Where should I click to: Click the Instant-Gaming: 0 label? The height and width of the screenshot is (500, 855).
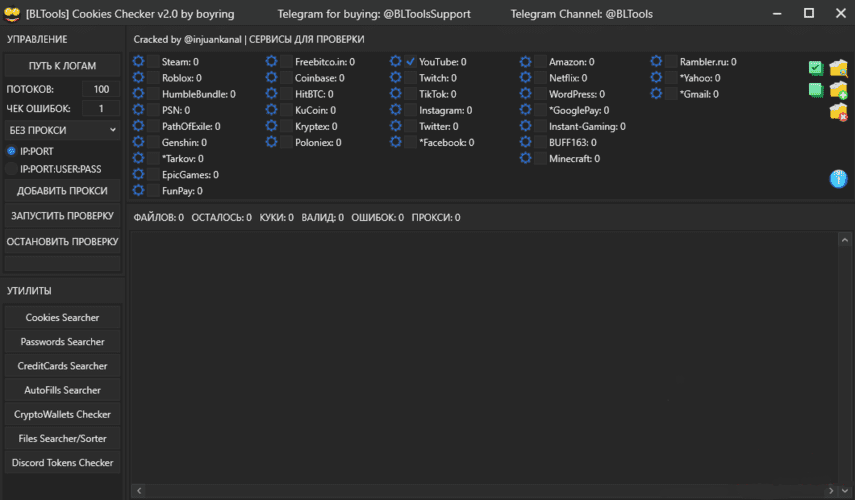(587, 126)
